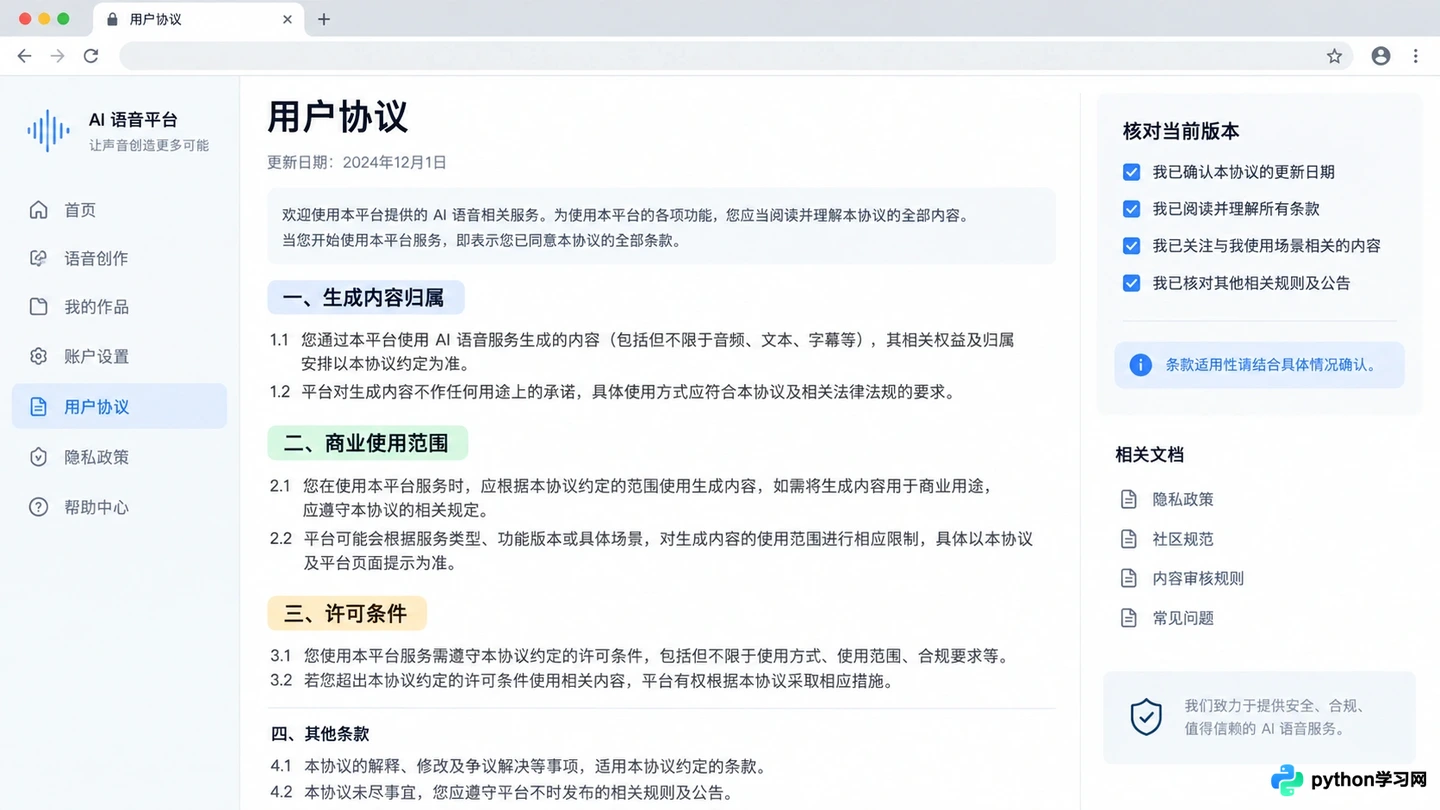The height and width of the screenshot is (810, 1440).
Task: Switch to the 用户协议 browser tab
Action: [197, 19]
